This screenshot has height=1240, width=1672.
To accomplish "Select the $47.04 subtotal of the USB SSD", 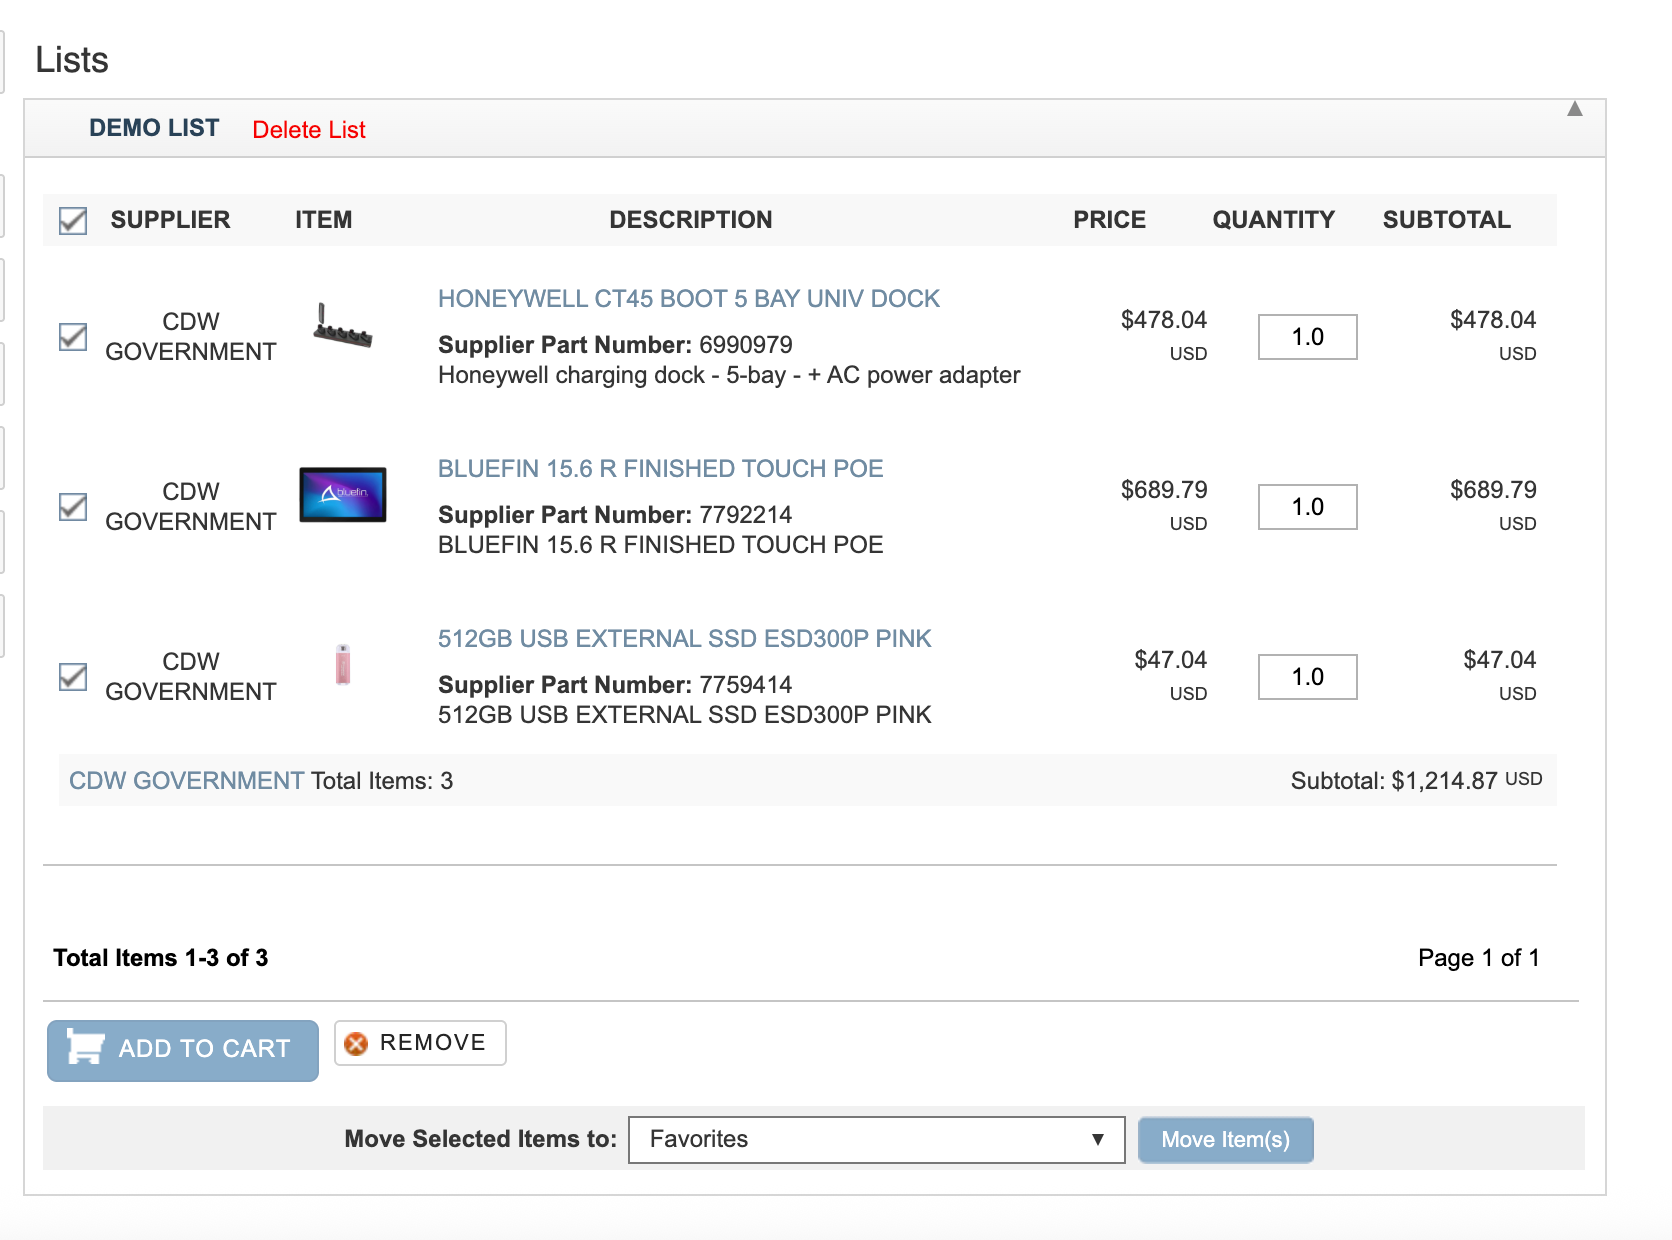I will coord(1500,660).
